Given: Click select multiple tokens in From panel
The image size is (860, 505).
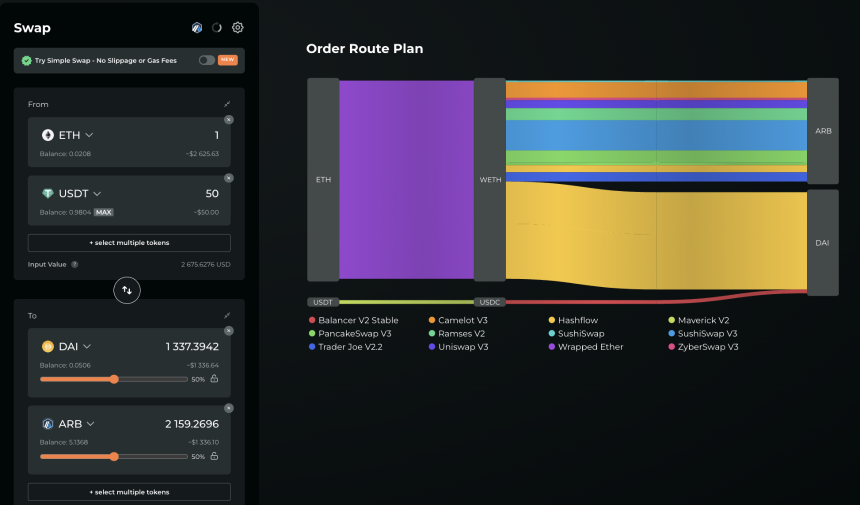Looking at the screenshot, I should coord(129,243).
